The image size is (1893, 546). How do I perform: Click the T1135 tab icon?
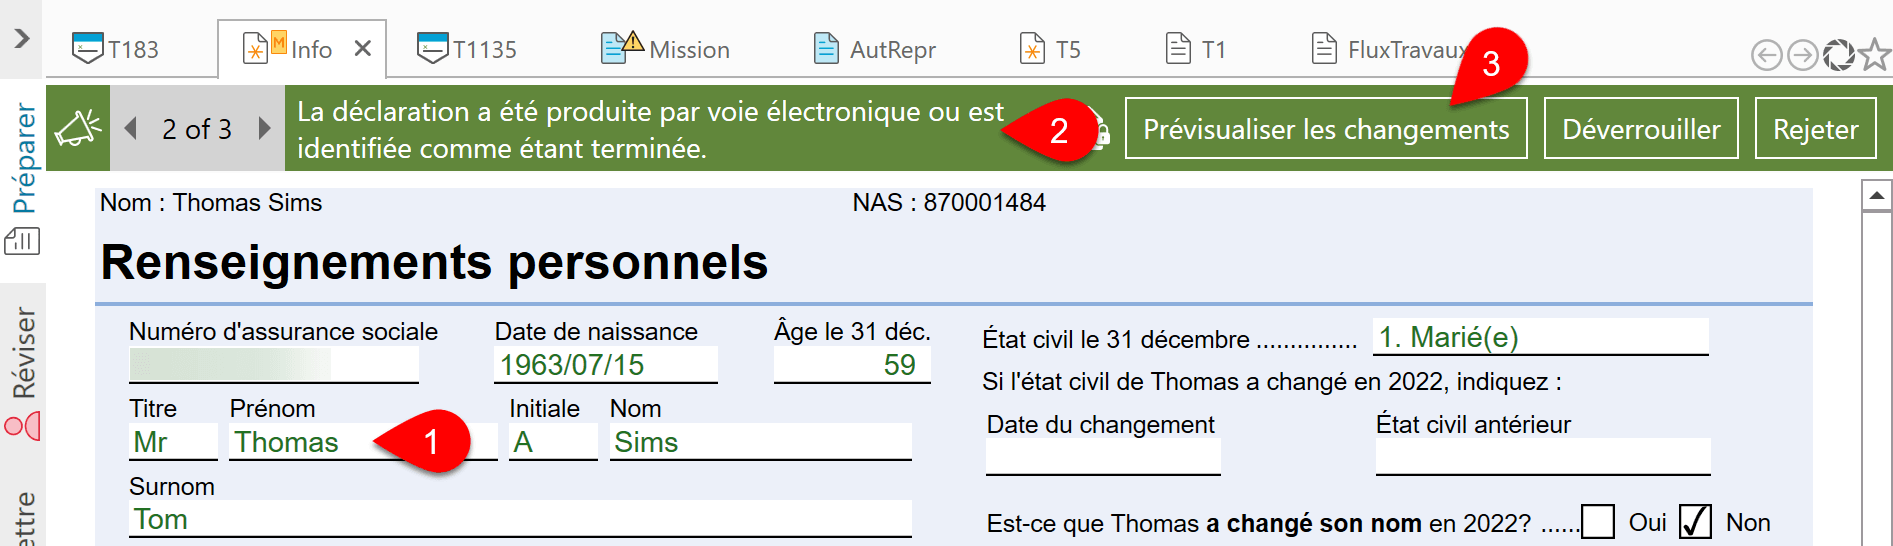(432, 48)
